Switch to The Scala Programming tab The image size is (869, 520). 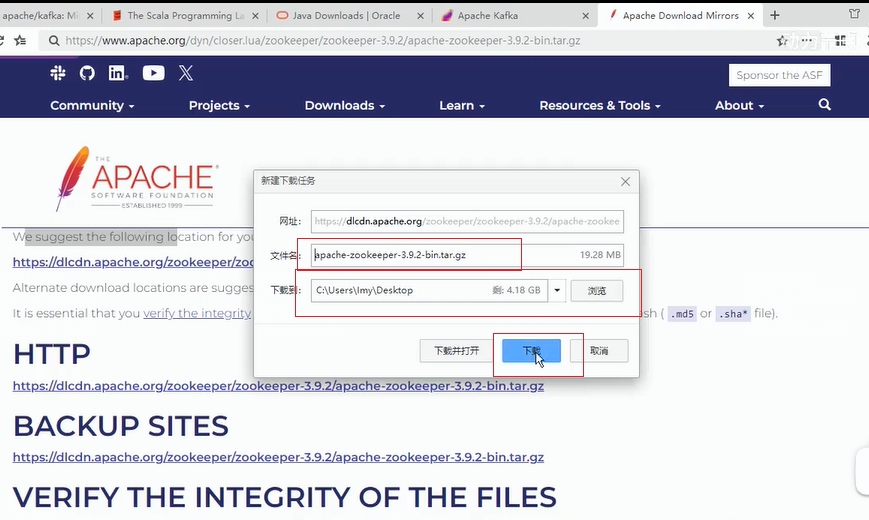pyautogui.click(x=186, y=16)
